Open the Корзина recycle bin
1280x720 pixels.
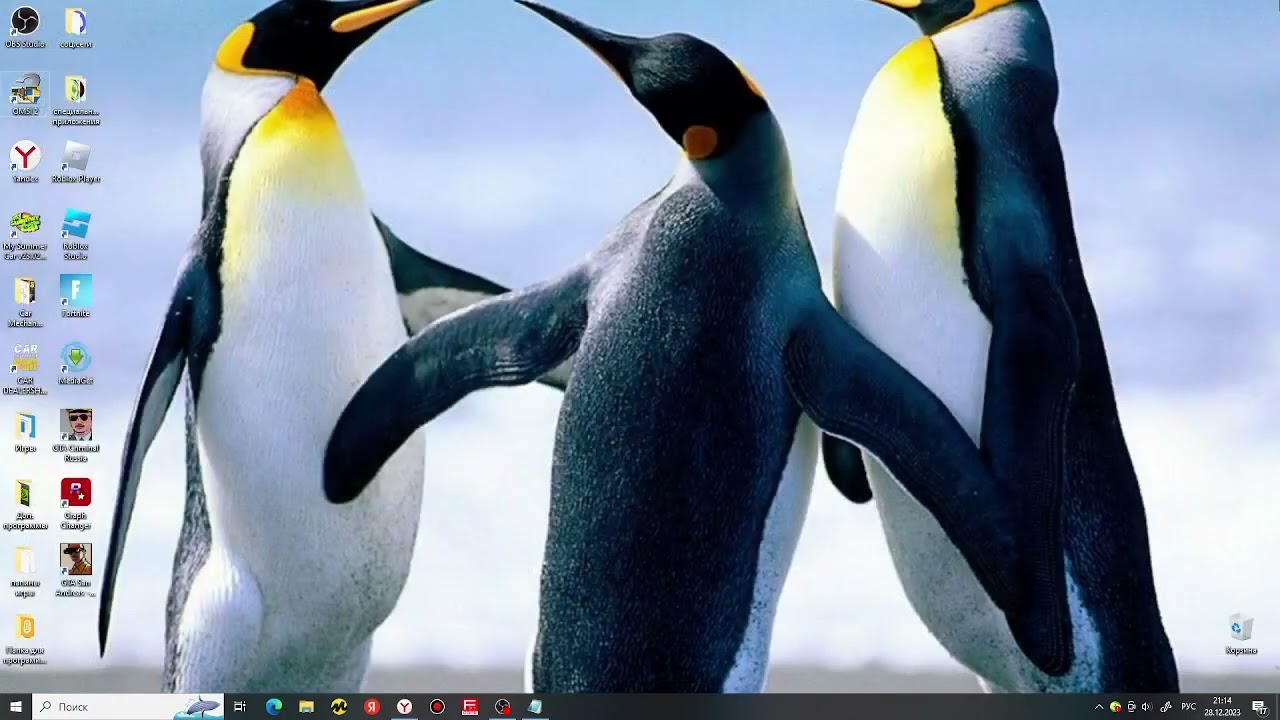(1241, 634)
